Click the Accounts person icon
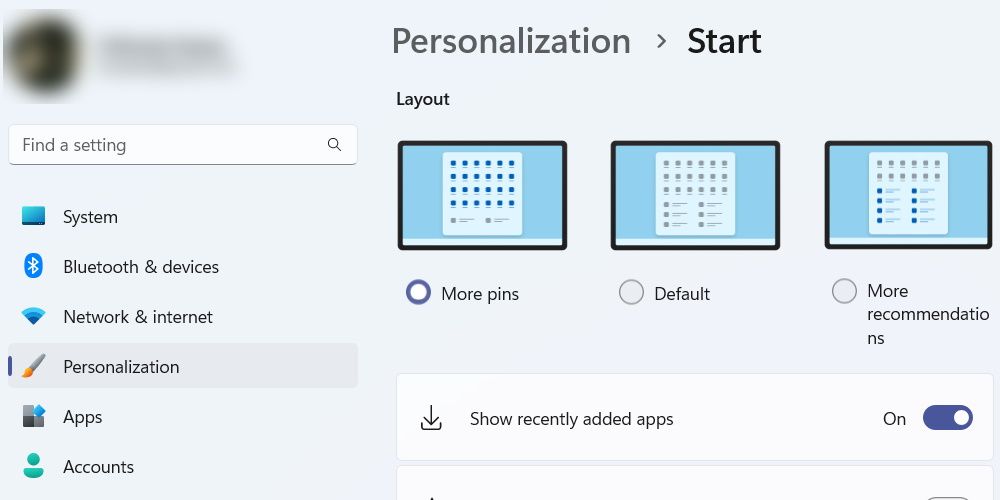The image size is (1000, 500). point(33,466)
